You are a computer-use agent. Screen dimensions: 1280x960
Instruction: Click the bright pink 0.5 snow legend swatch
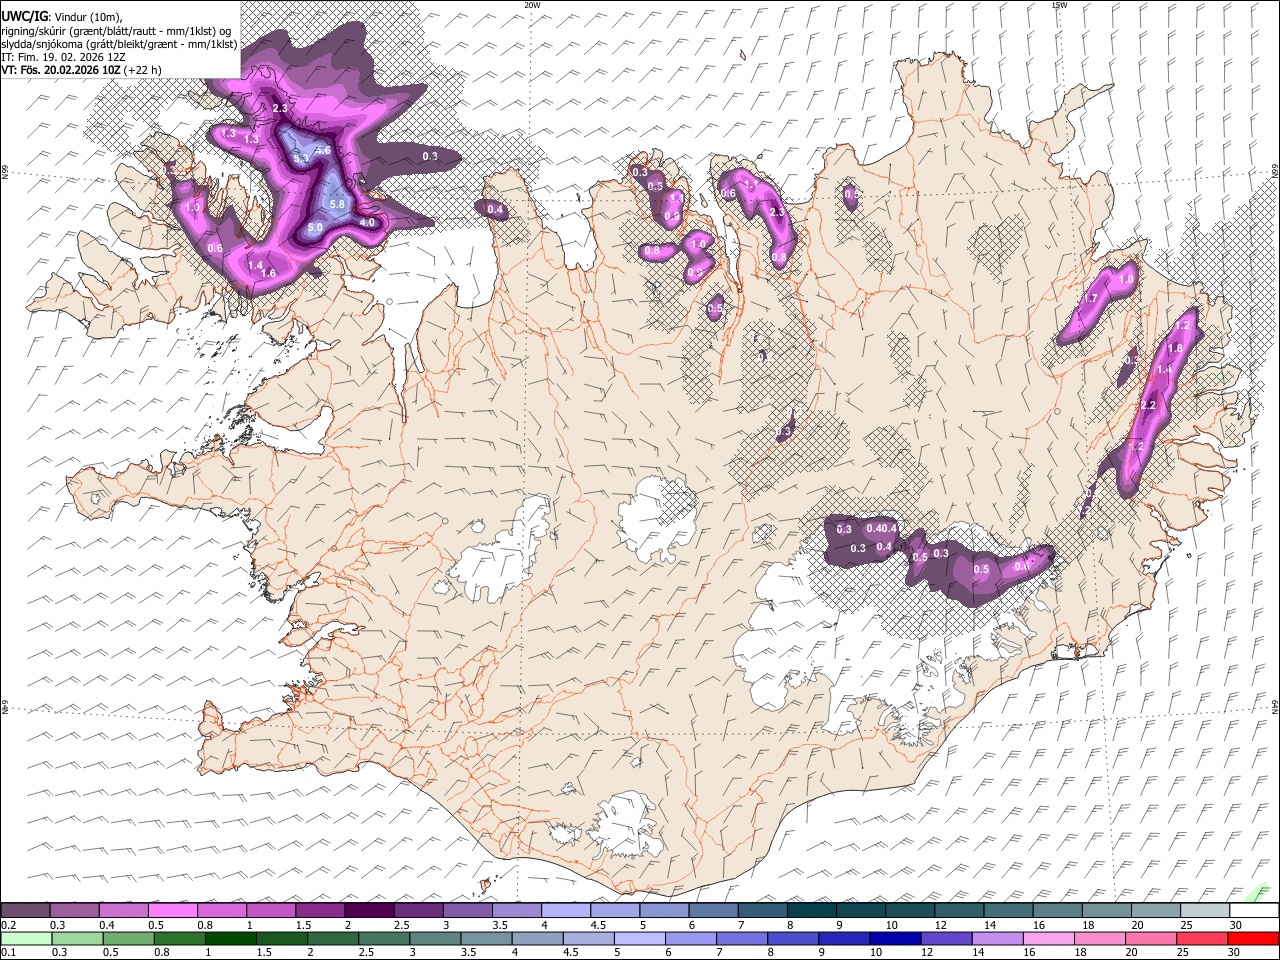click(172, 911)
